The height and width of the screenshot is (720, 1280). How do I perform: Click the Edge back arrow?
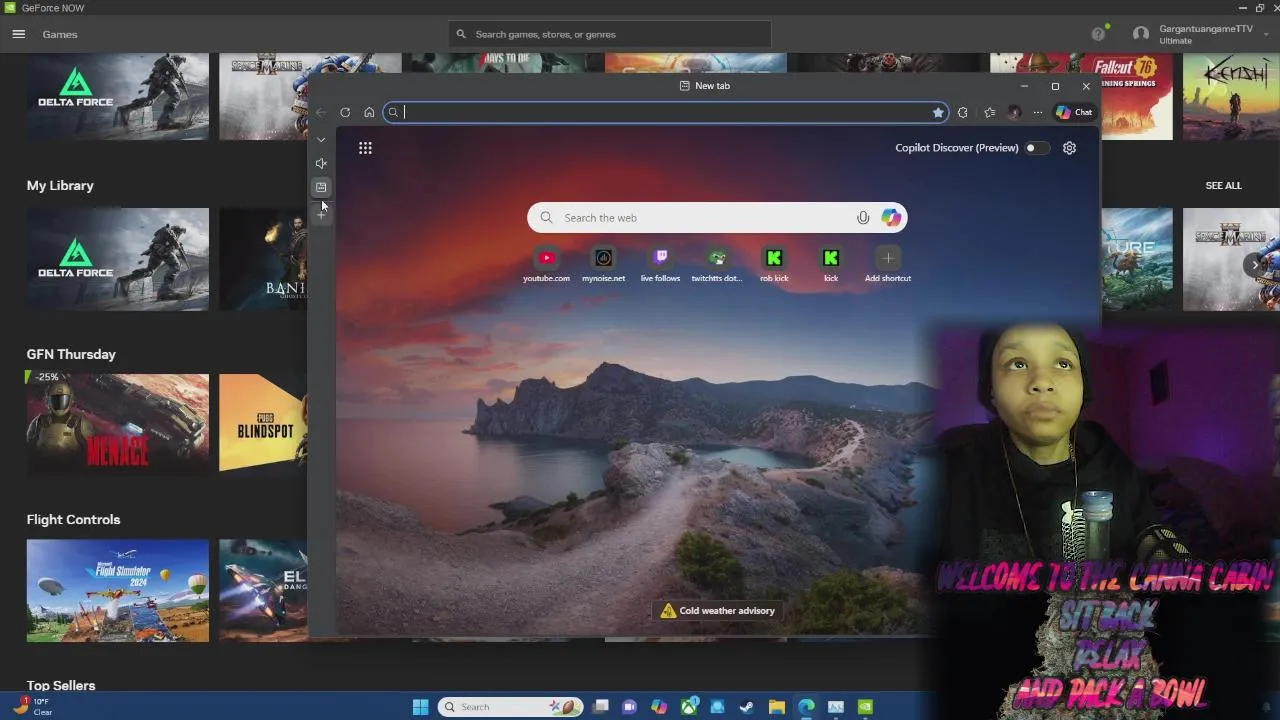point(321,112)
